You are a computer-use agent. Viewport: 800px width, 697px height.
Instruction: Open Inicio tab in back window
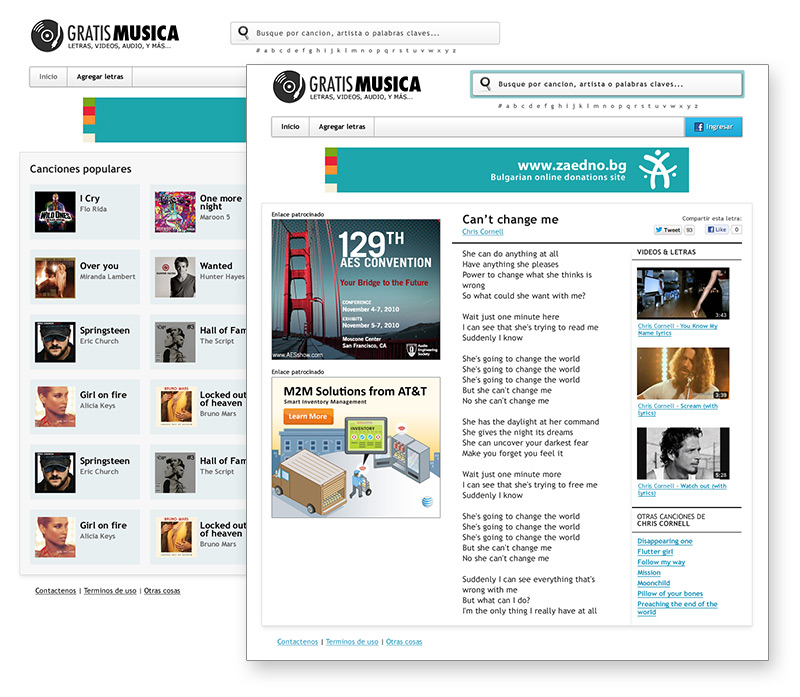pyautogui.click(x=48, y=77)
